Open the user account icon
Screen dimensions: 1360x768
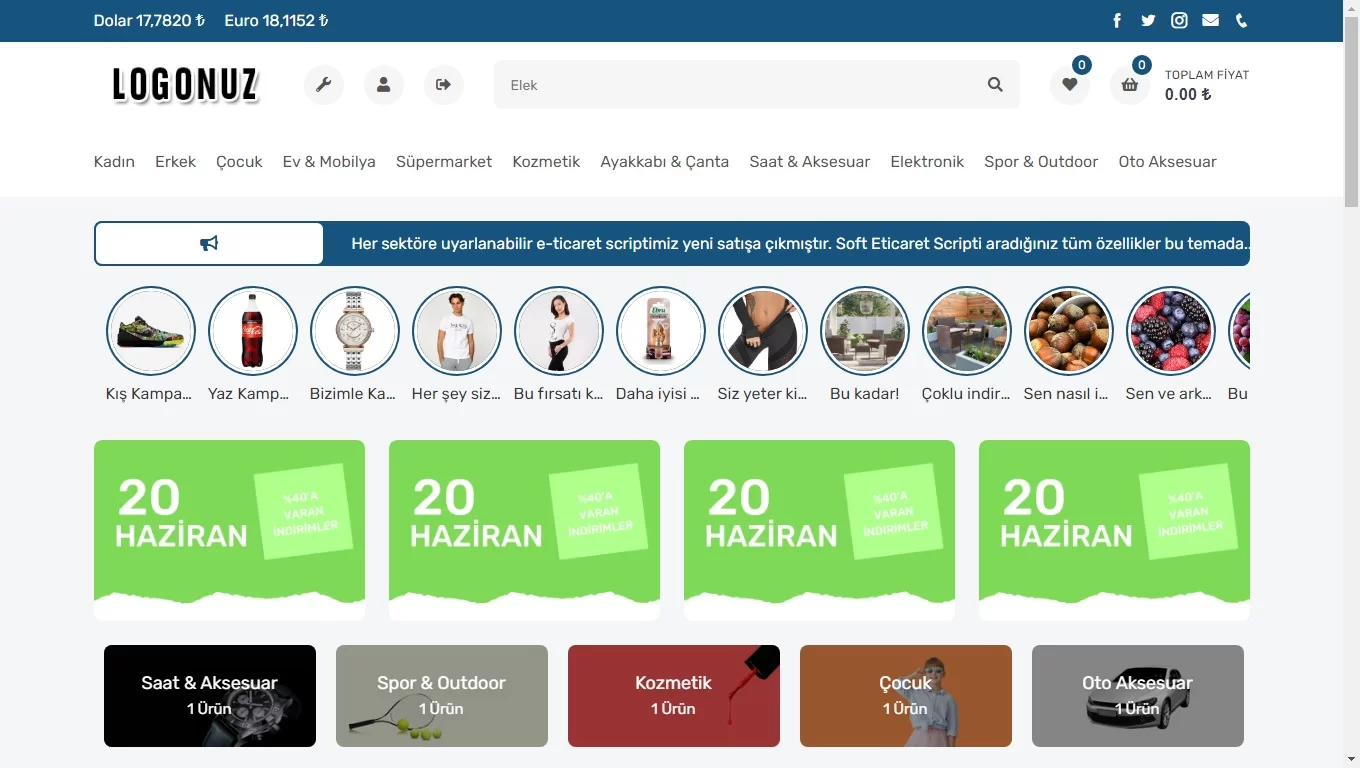(383, 85)
